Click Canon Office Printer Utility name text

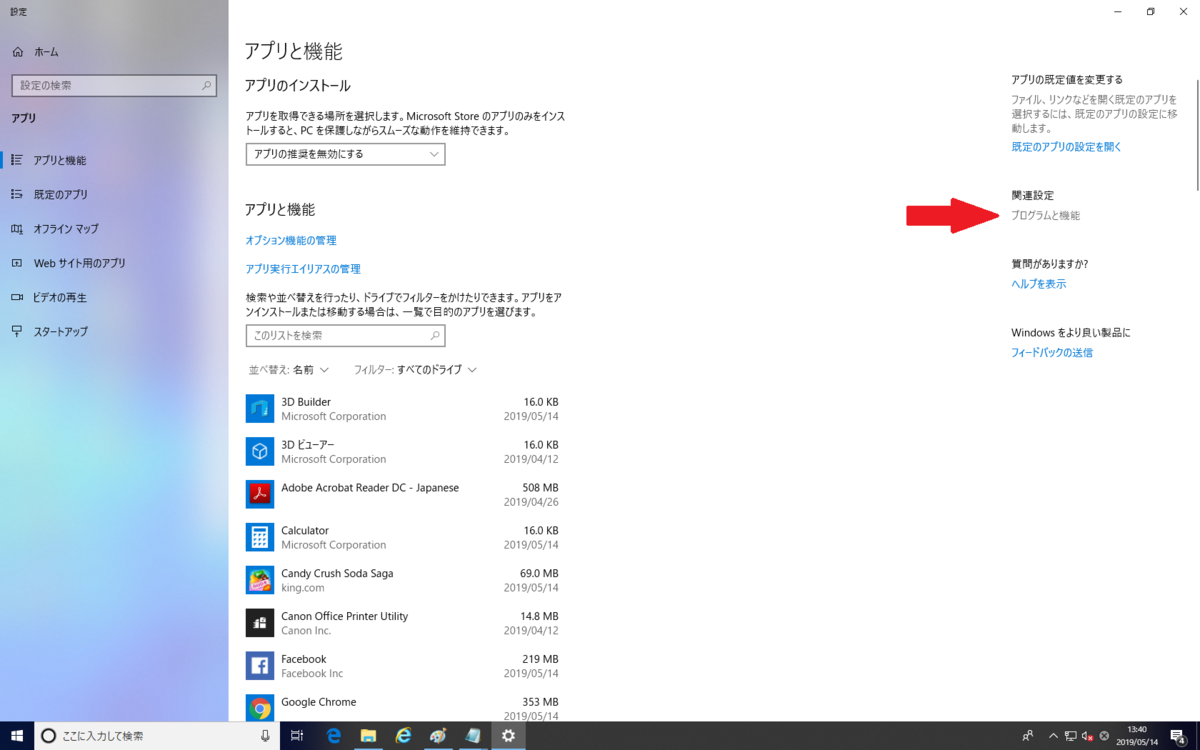tap(345, 617)
